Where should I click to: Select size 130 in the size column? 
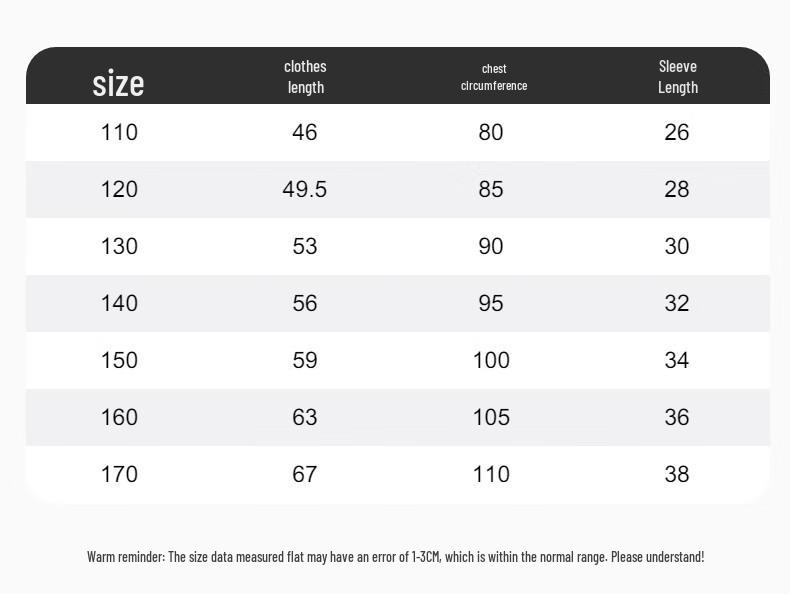tap(119, 246)
